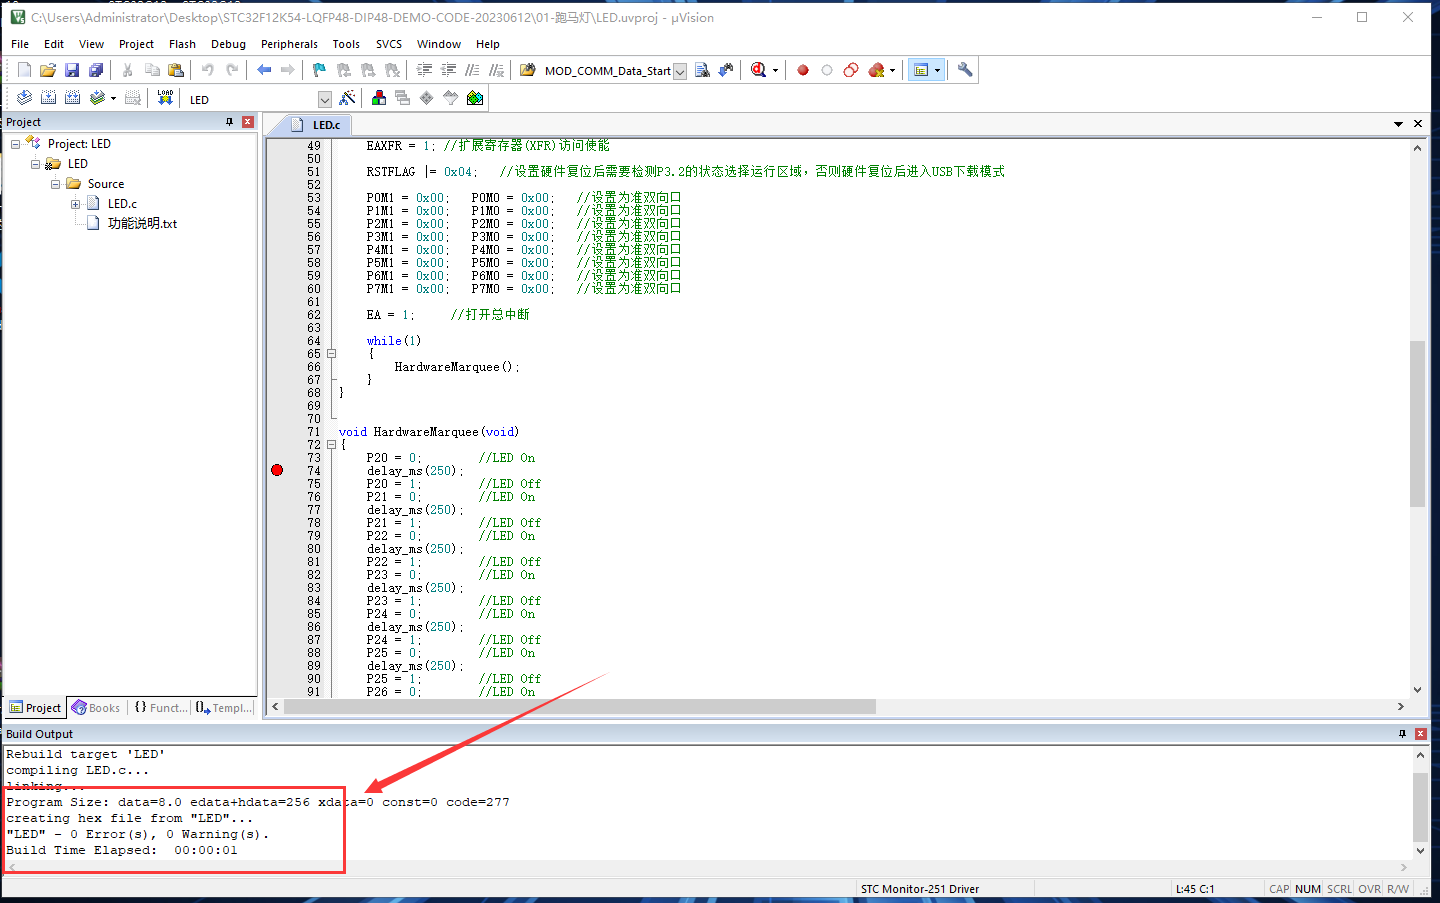Click the Save All icon
Image resolution: width=1440 pixels, height=903 pixels.
coord(96,70)
